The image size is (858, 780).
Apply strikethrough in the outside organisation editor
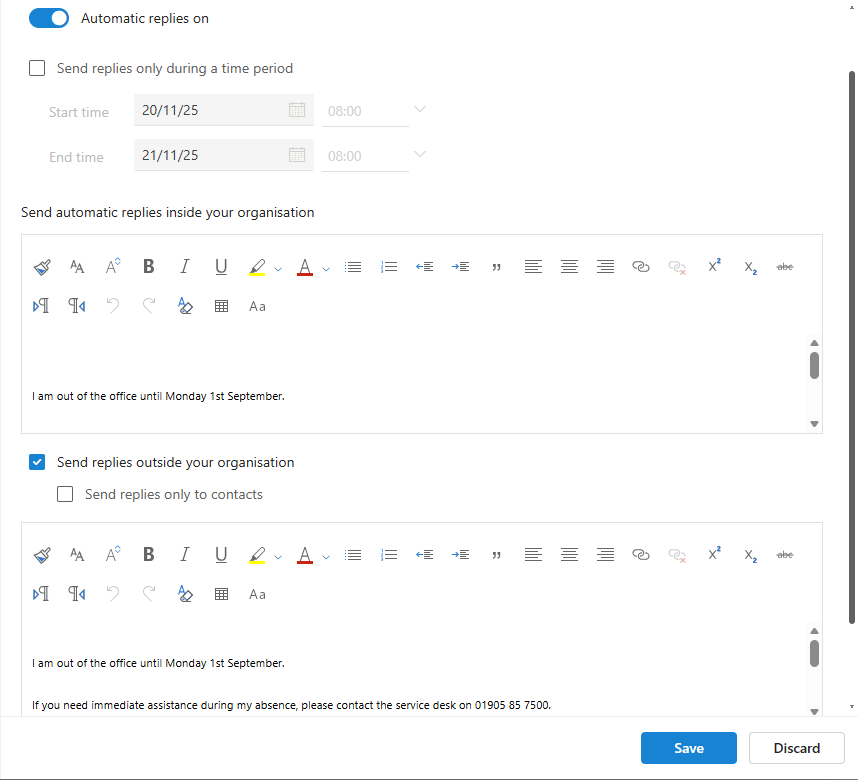[785, 555]
